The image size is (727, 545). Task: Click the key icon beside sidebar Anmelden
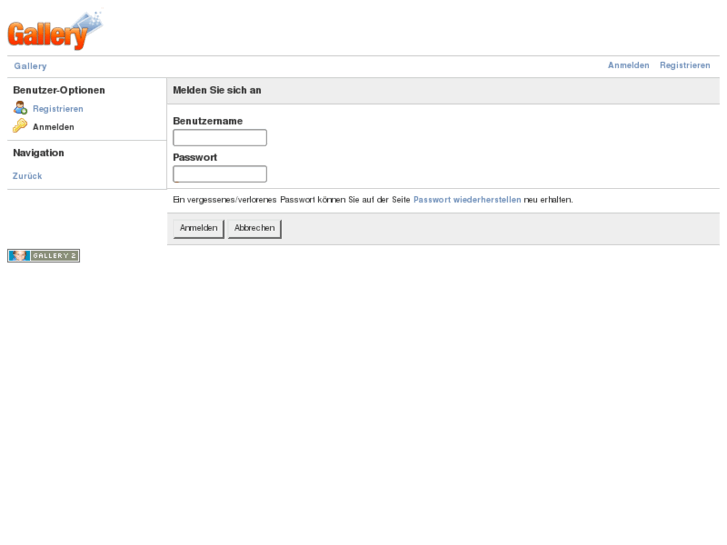[x=20, y=126]
